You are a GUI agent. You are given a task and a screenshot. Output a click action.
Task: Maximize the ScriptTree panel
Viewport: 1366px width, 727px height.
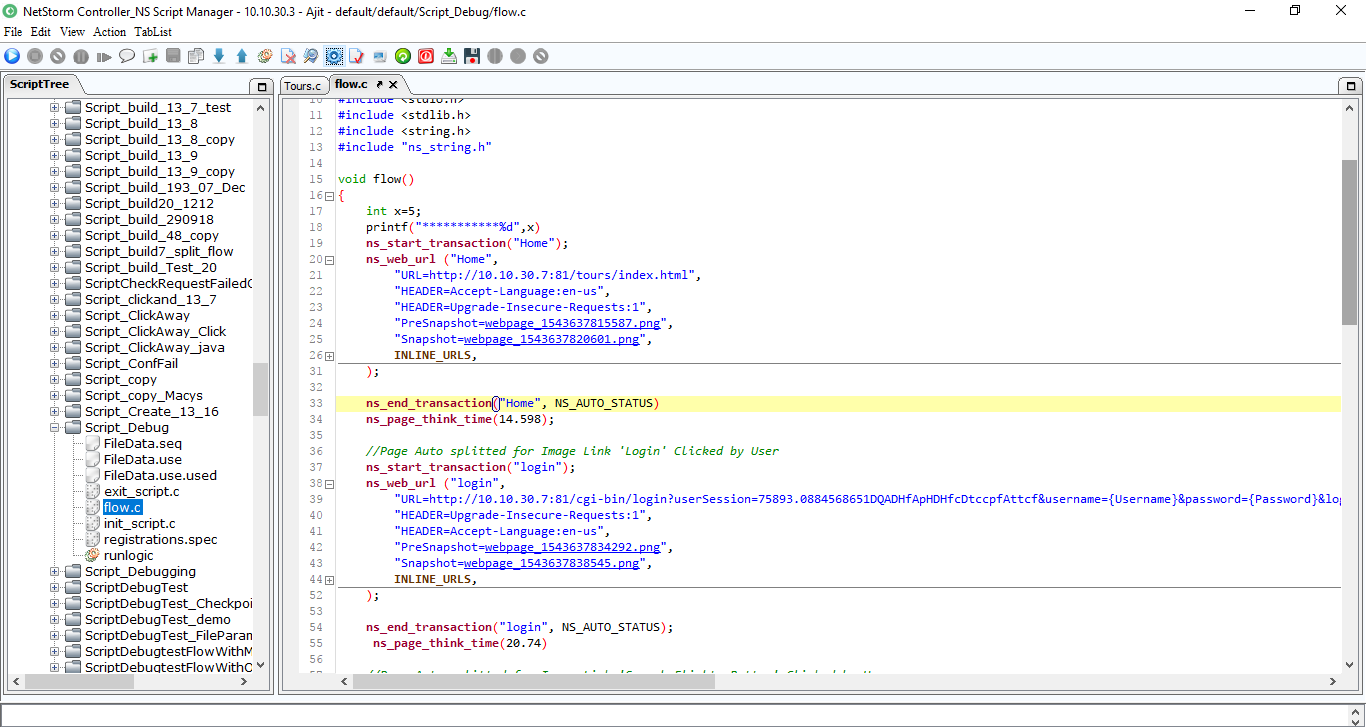click(x=261, y=86)
